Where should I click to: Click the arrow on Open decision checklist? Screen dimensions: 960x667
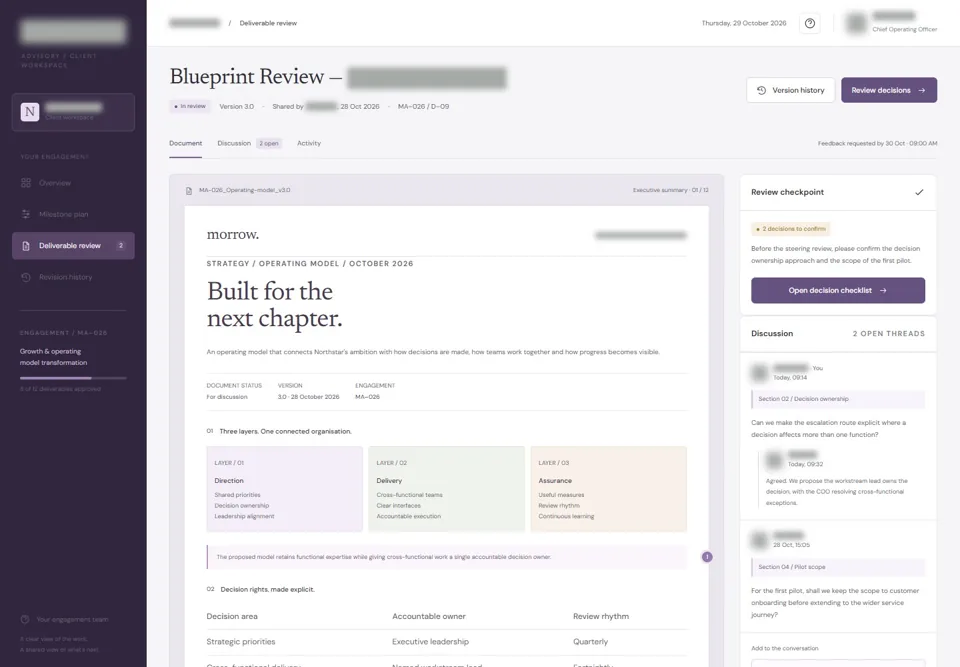point(883,290)
